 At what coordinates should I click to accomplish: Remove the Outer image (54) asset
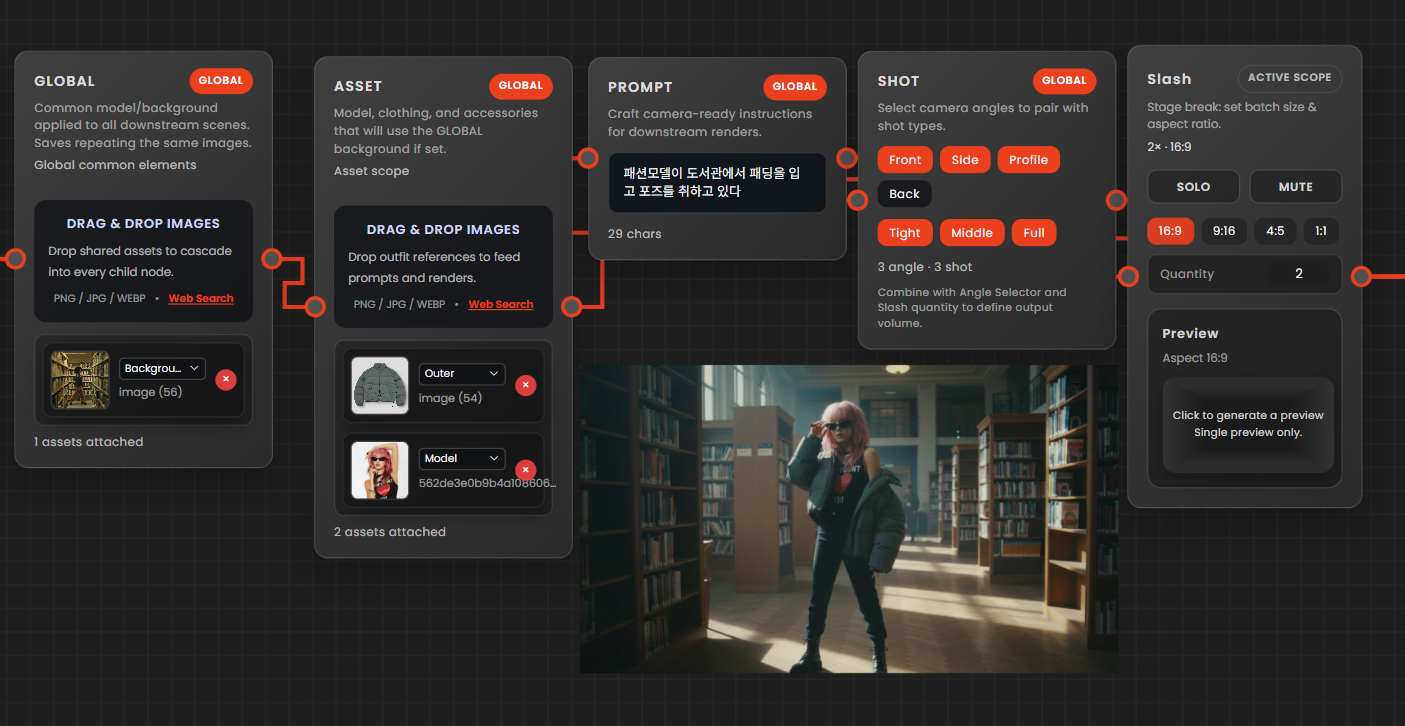tap(525, 385)
